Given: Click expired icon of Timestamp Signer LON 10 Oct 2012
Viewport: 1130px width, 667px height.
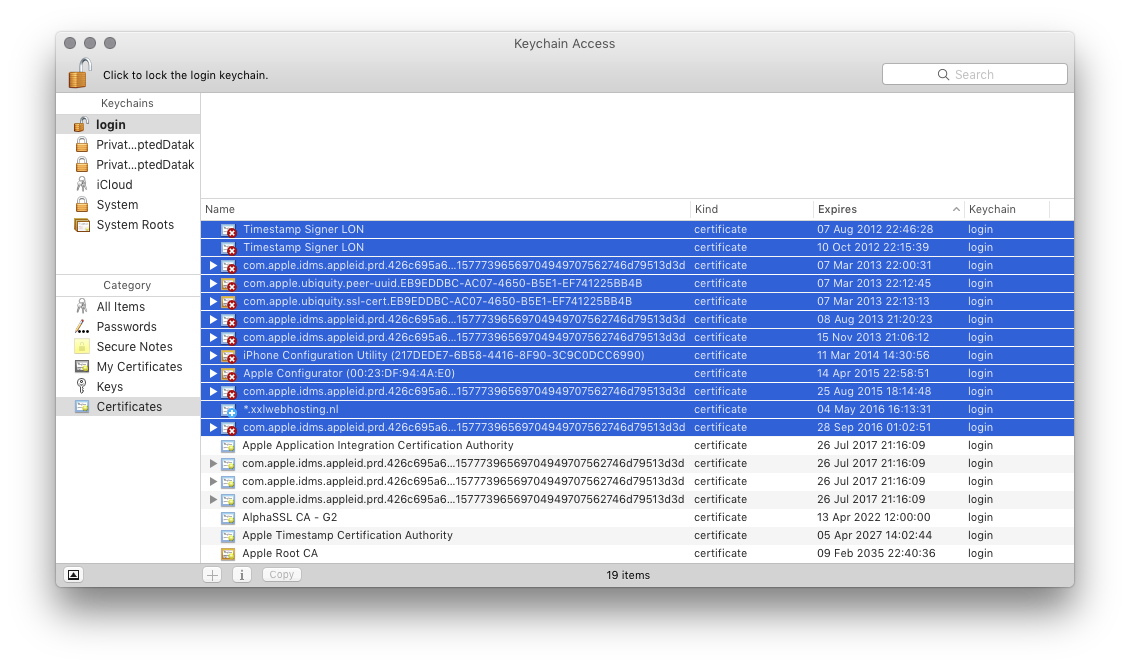Looking at the screenshot, I should [x=228, y=248].
